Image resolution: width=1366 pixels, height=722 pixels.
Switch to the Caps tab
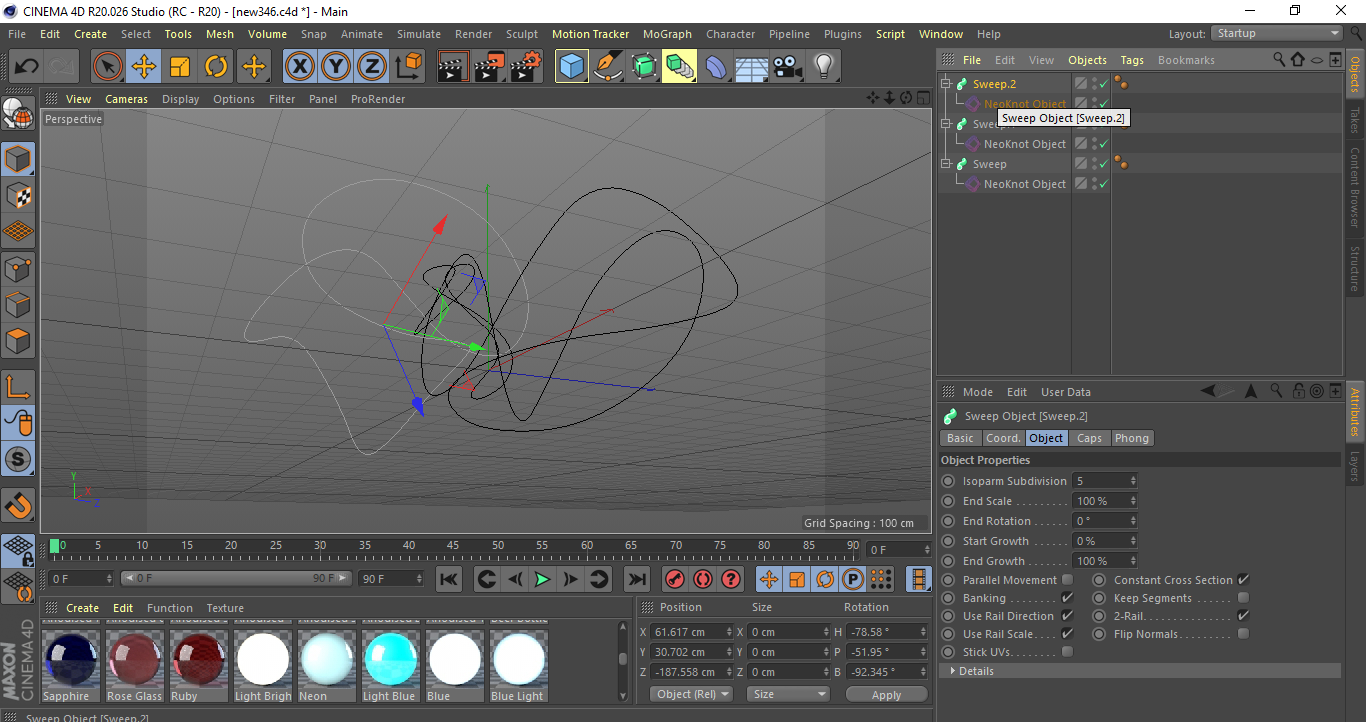[x=1089, y=438]
